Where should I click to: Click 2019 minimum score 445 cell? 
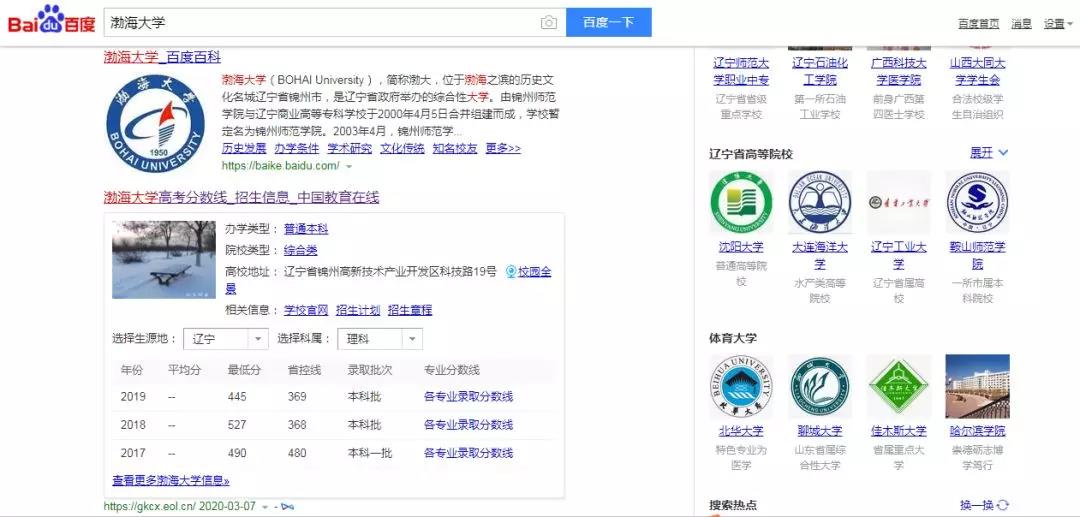pyautogui.click(x=237, y=397)
